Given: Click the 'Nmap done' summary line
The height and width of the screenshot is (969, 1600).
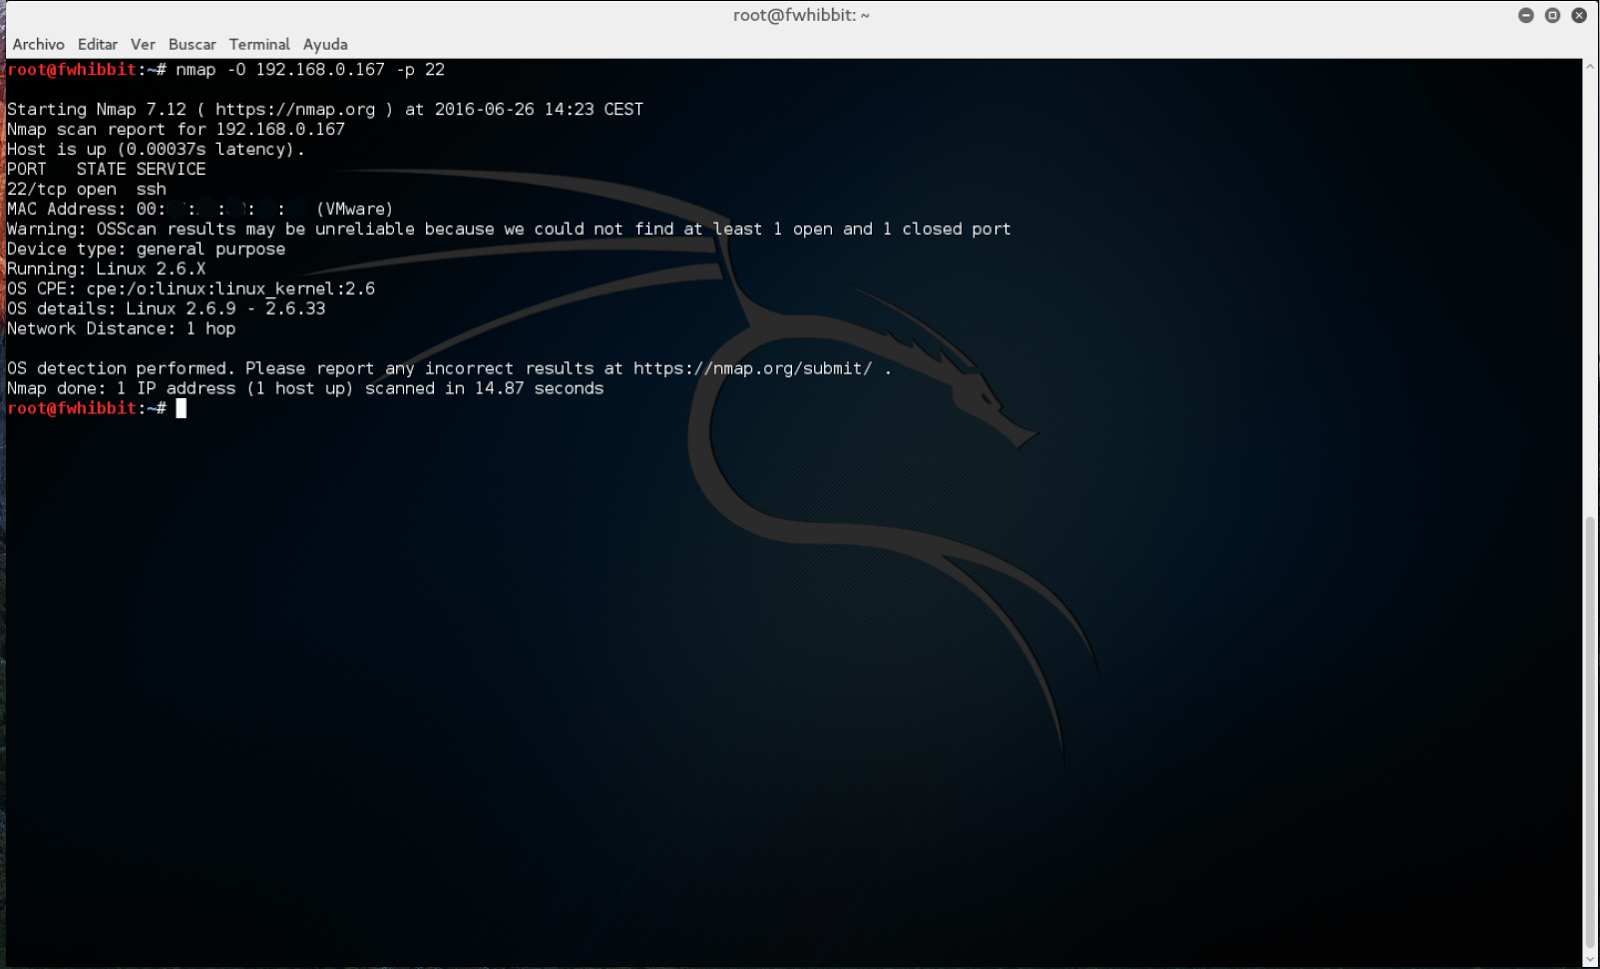Looking at the screenshot, I should coord(305,388).
